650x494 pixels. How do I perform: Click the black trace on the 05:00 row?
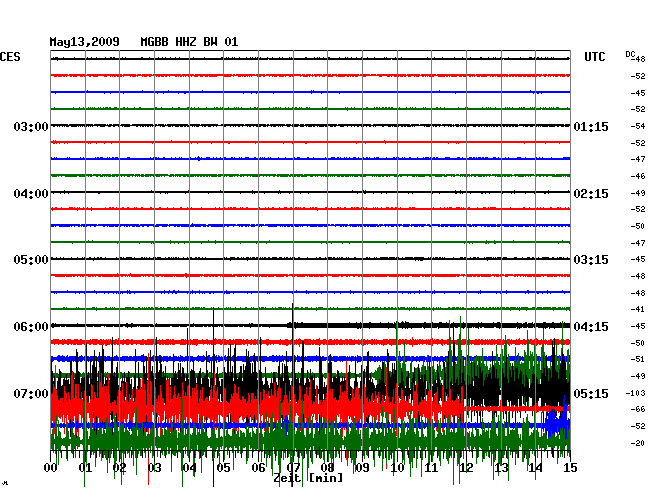(310, 259)
